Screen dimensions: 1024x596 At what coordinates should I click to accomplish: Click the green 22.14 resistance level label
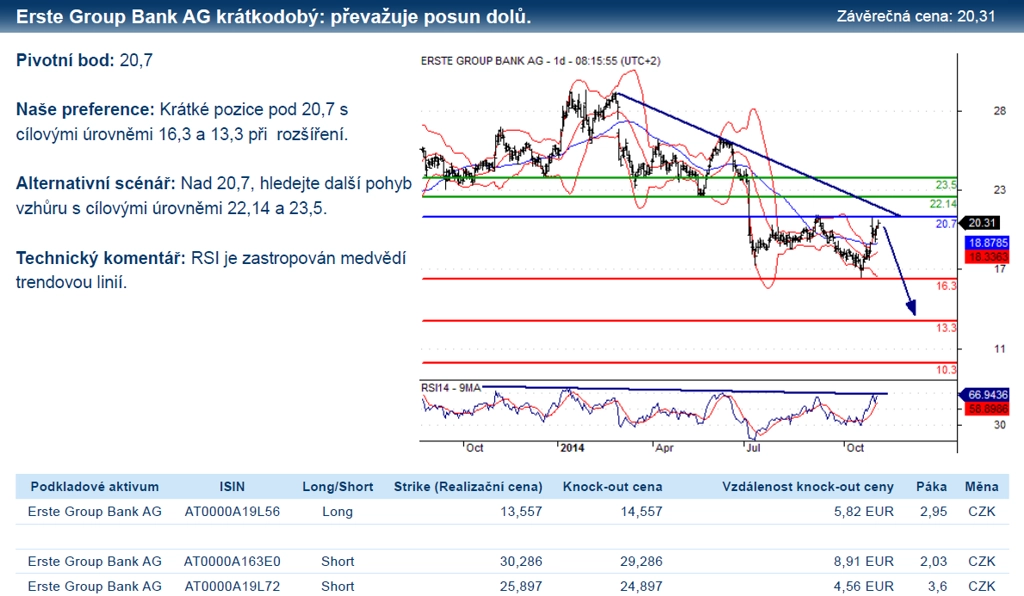tap(943, 204)
